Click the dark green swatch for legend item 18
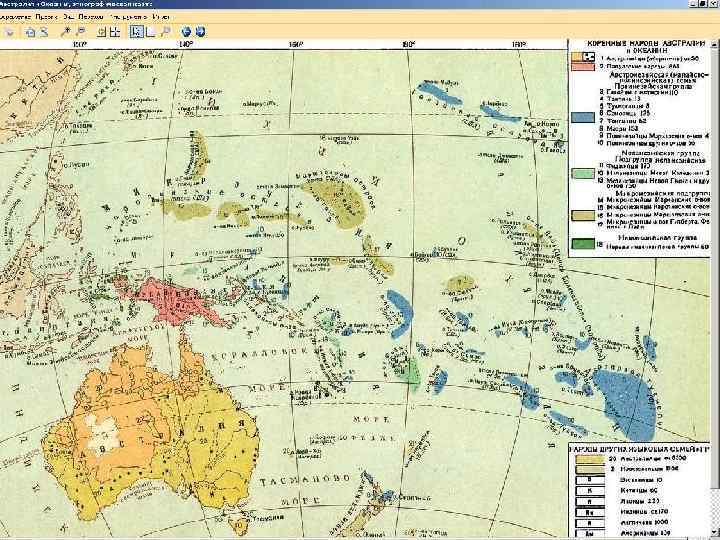The image size is (720, 540). (583, 243)
